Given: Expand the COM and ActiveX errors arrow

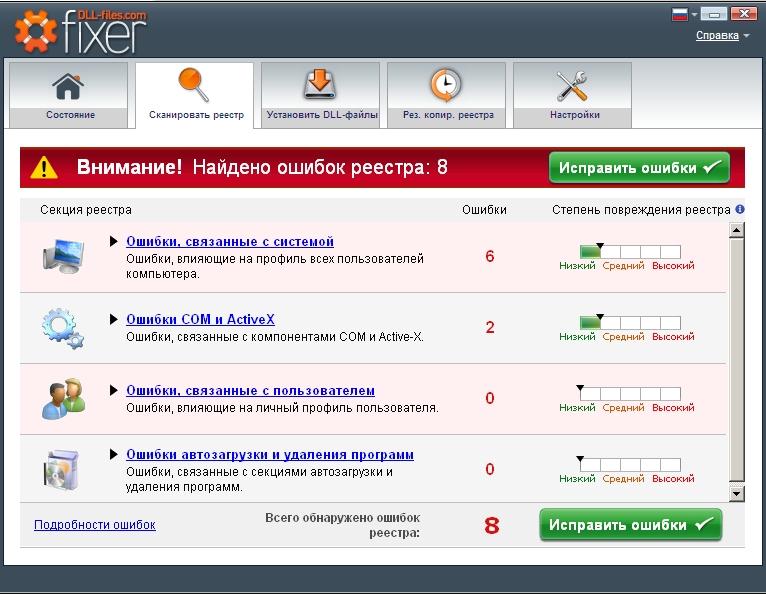Looking at the screenshot, I should (x=114, y=320).
